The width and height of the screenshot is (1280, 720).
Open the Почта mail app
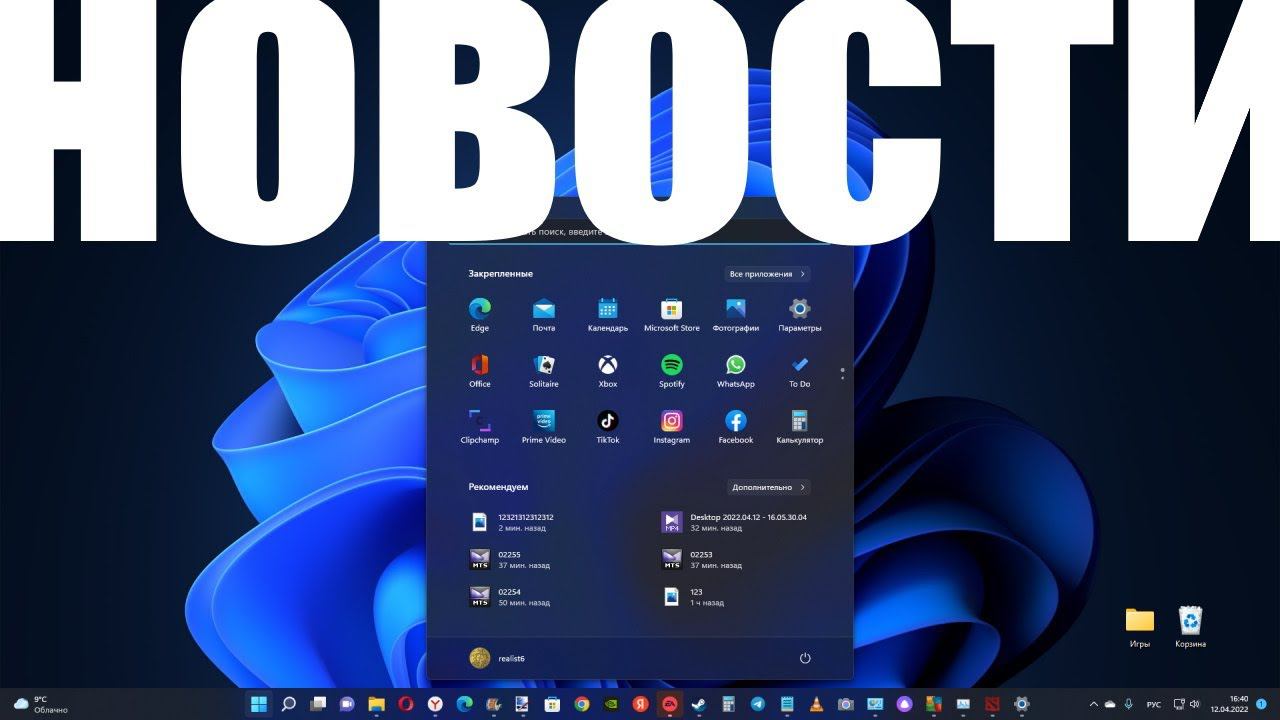(x=544, y=314)
